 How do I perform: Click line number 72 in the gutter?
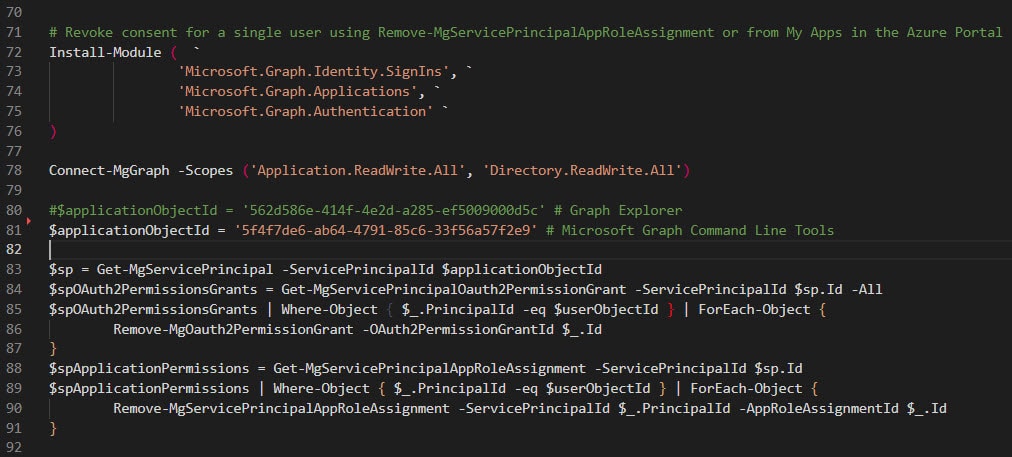click(x=14, y=52)
